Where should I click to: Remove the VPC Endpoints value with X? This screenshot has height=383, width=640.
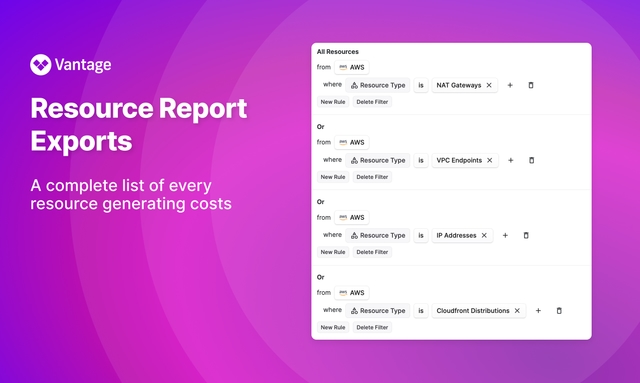[x=490, y=160]
